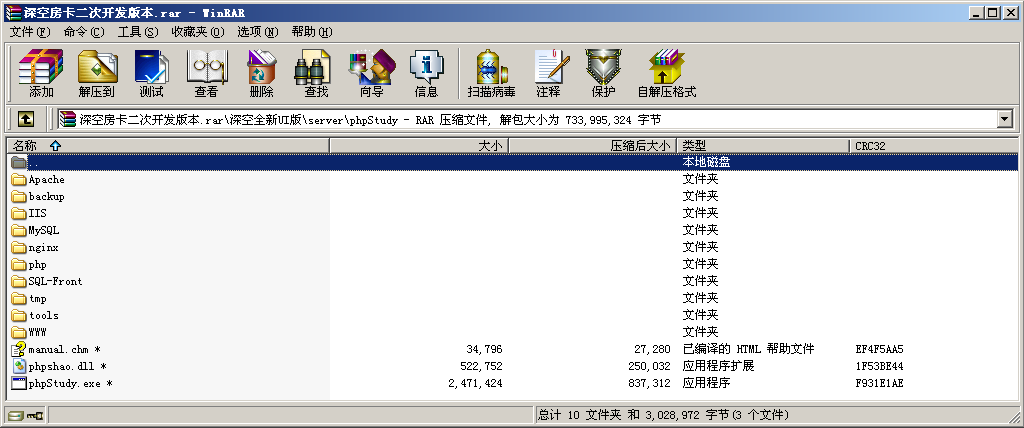Go up one folder level button
1024x428 pixels.
tap(26, 120)
